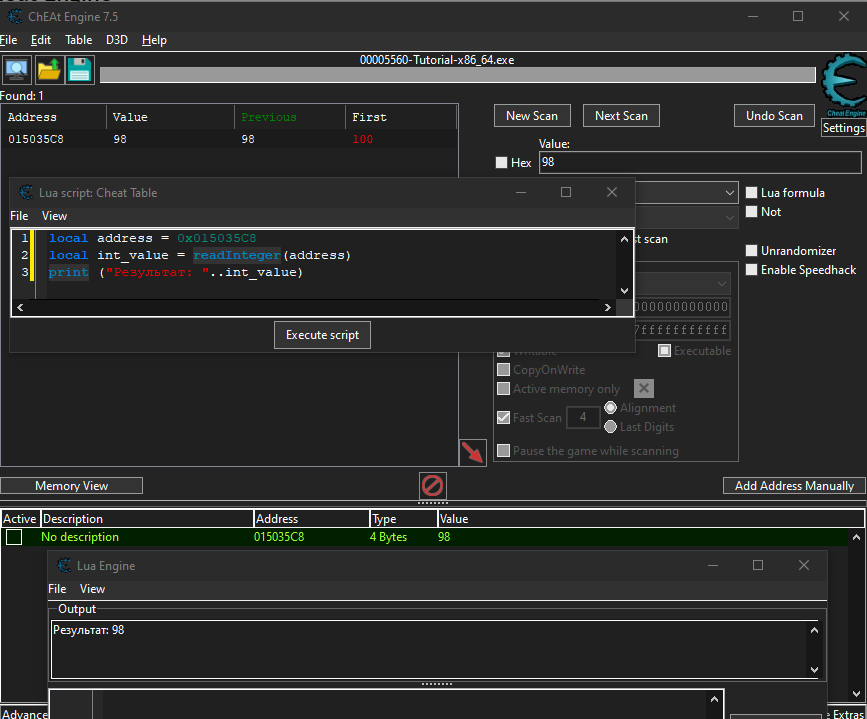The height and width of the screenshot is (719, 867).
Task: Open the D3D menu
Action: point(117,40)
